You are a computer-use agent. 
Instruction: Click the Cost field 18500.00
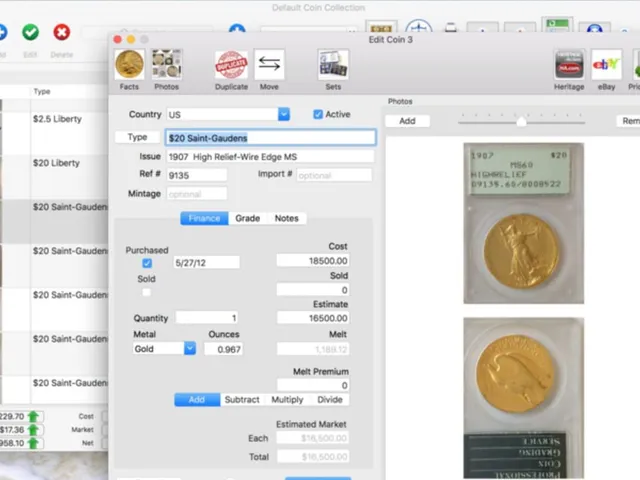[313, 261]
